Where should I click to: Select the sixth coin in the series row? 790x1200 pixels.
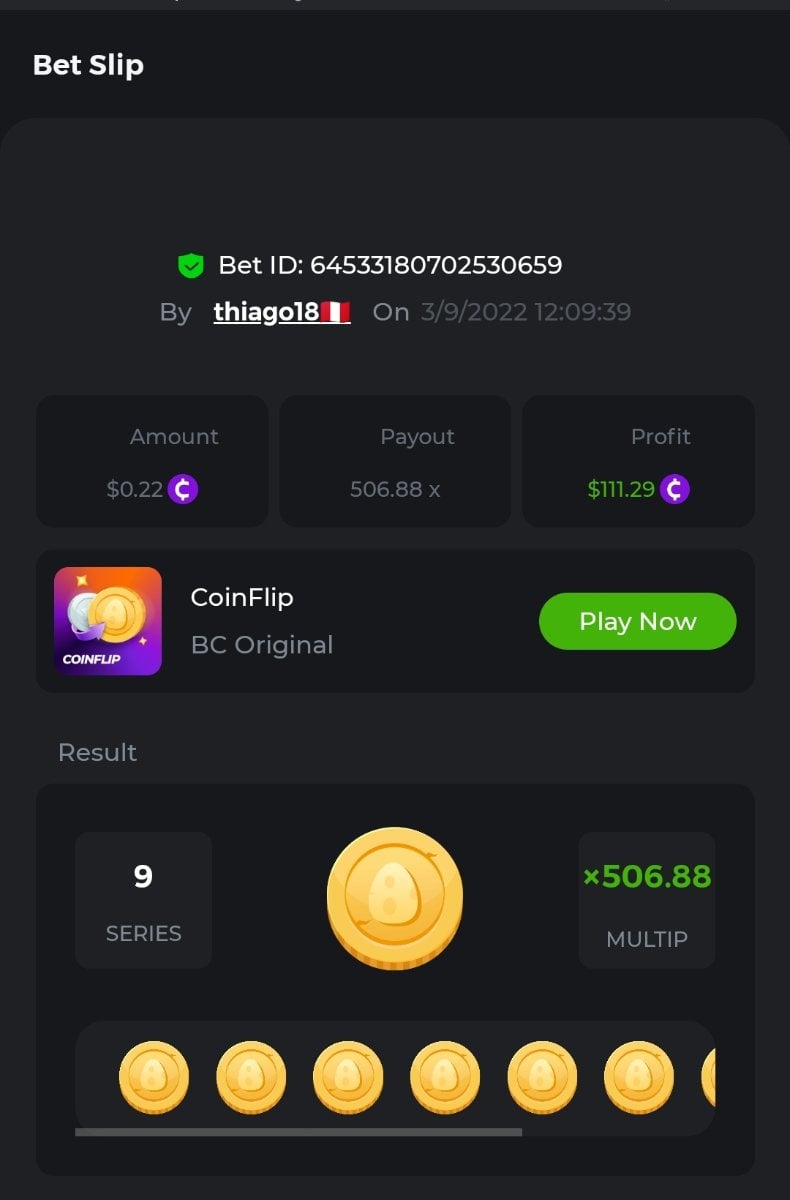point(639,1078)
